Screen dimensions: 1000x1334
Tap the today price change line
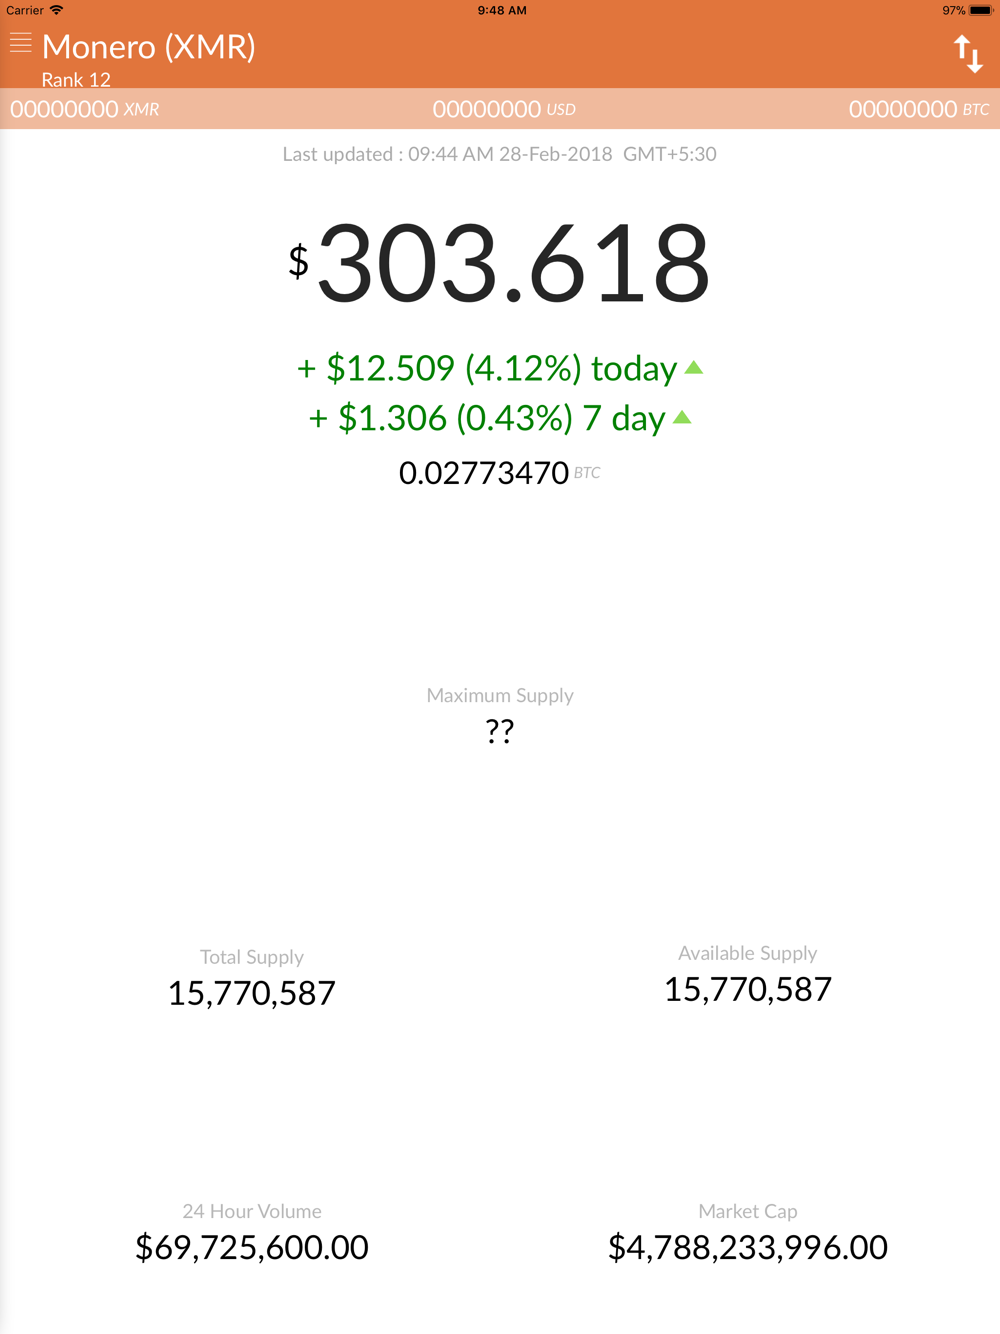tap(487, 368)
